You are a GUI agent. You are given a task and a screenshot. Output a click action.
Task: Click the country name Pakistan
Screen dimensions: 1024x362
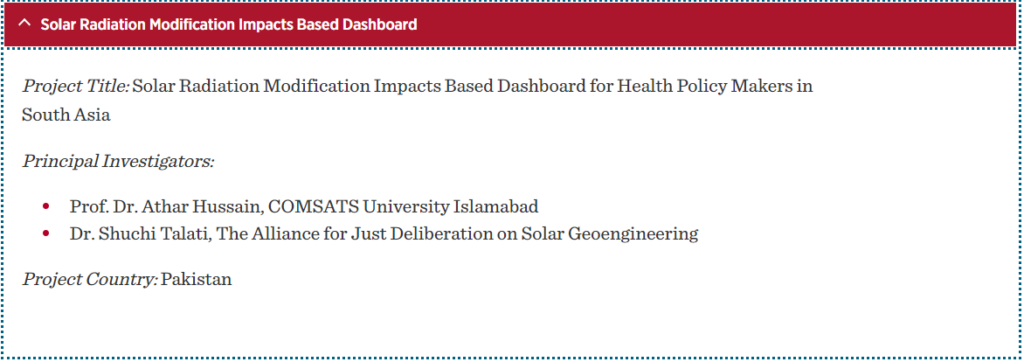click(197, 280)
